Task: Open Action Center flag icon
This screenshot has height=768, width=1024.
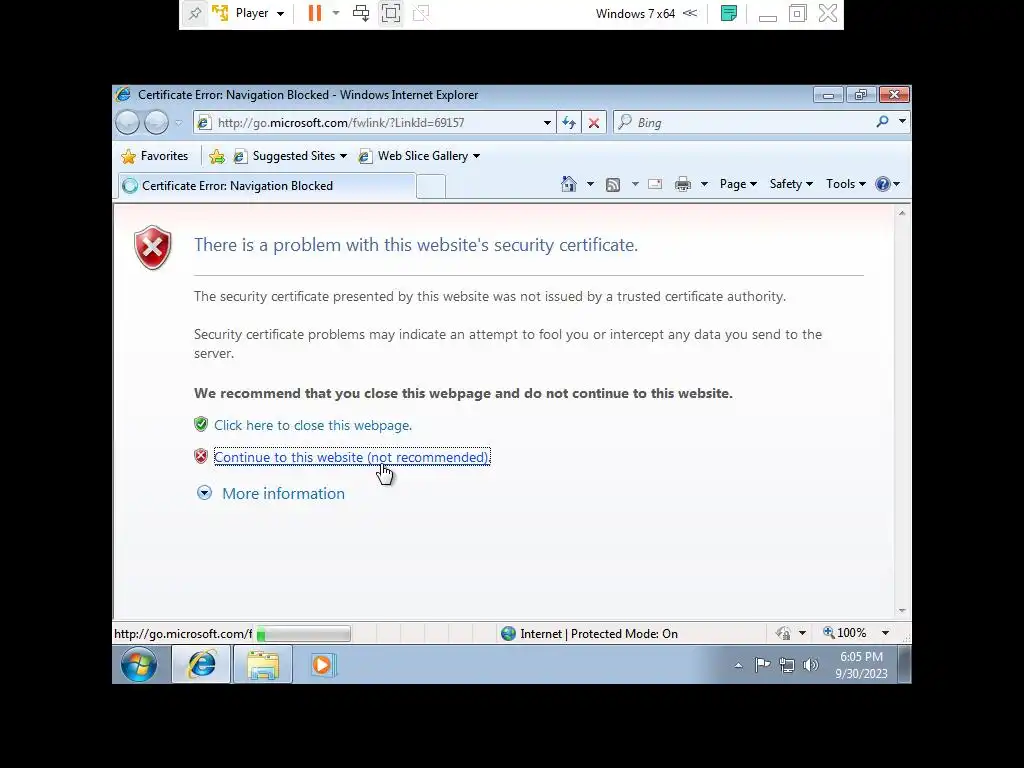Action: (762, 665)
